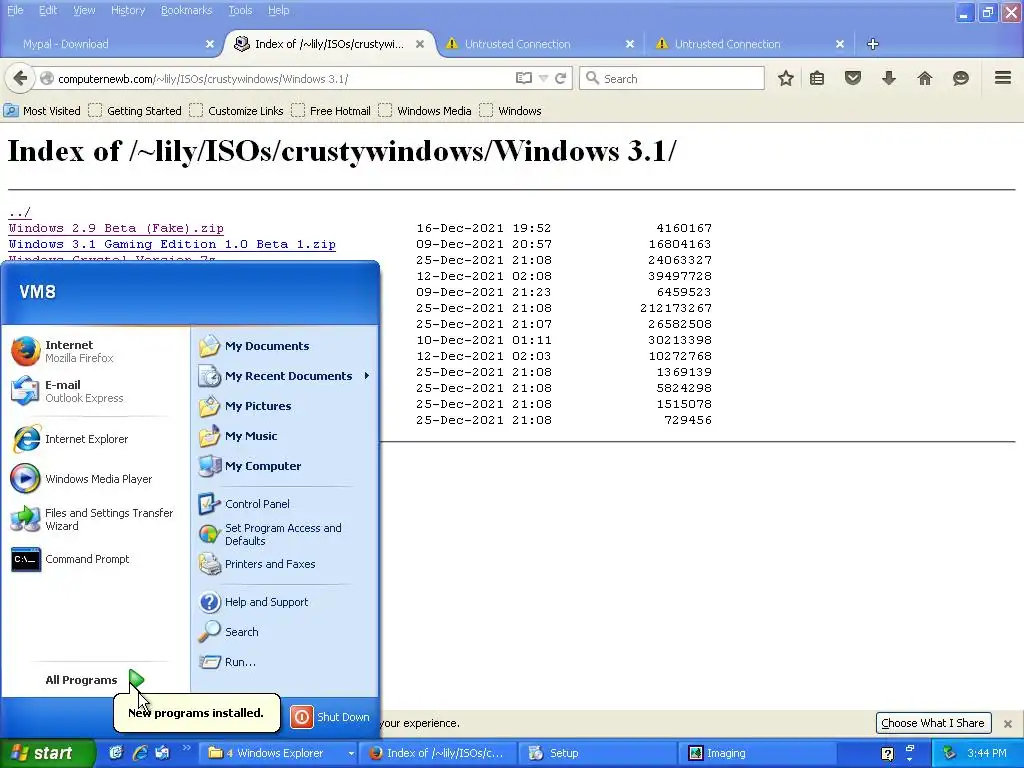The height and width of the screenshot is (768, 1024).
Task: Open Windows Explorer taskbar group dropdown
Action: click(x=351, y=753)
